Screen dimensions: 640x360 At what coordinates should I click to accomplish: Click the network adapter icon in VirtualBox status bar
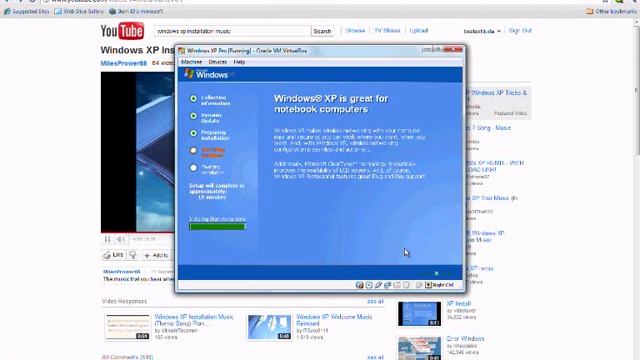pos(388,285)
